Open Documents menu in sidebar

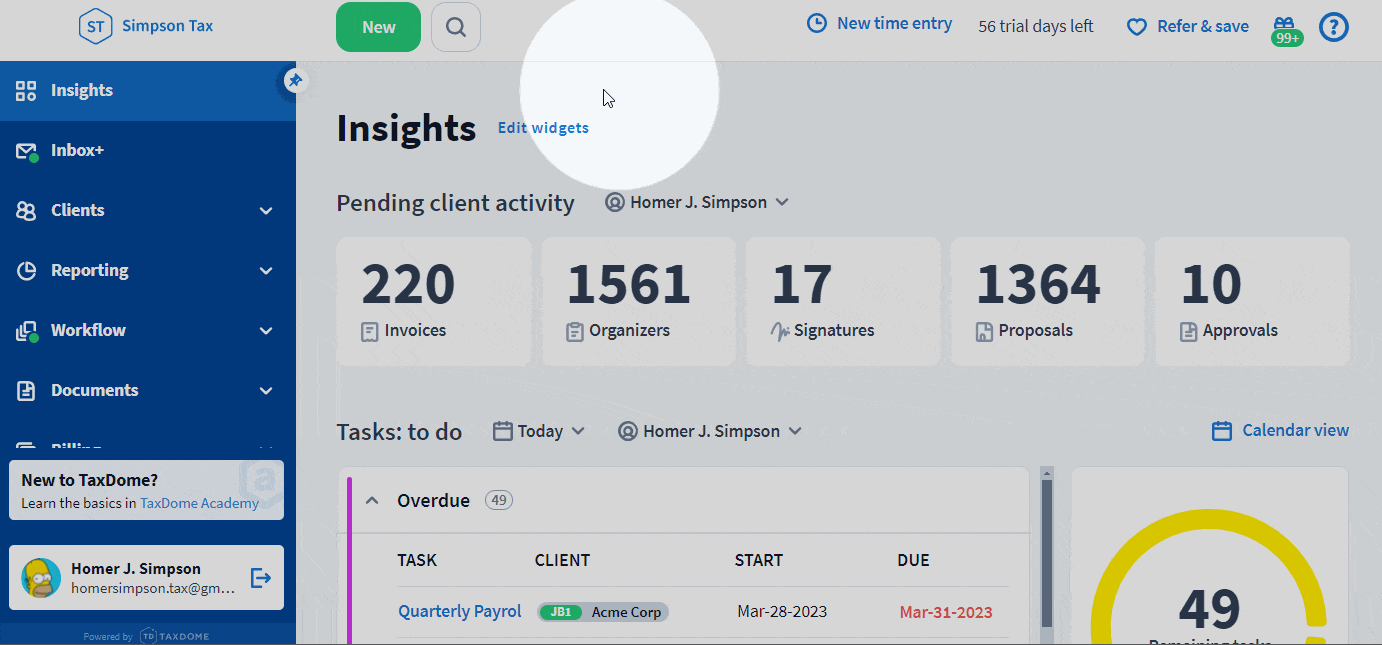148,391
